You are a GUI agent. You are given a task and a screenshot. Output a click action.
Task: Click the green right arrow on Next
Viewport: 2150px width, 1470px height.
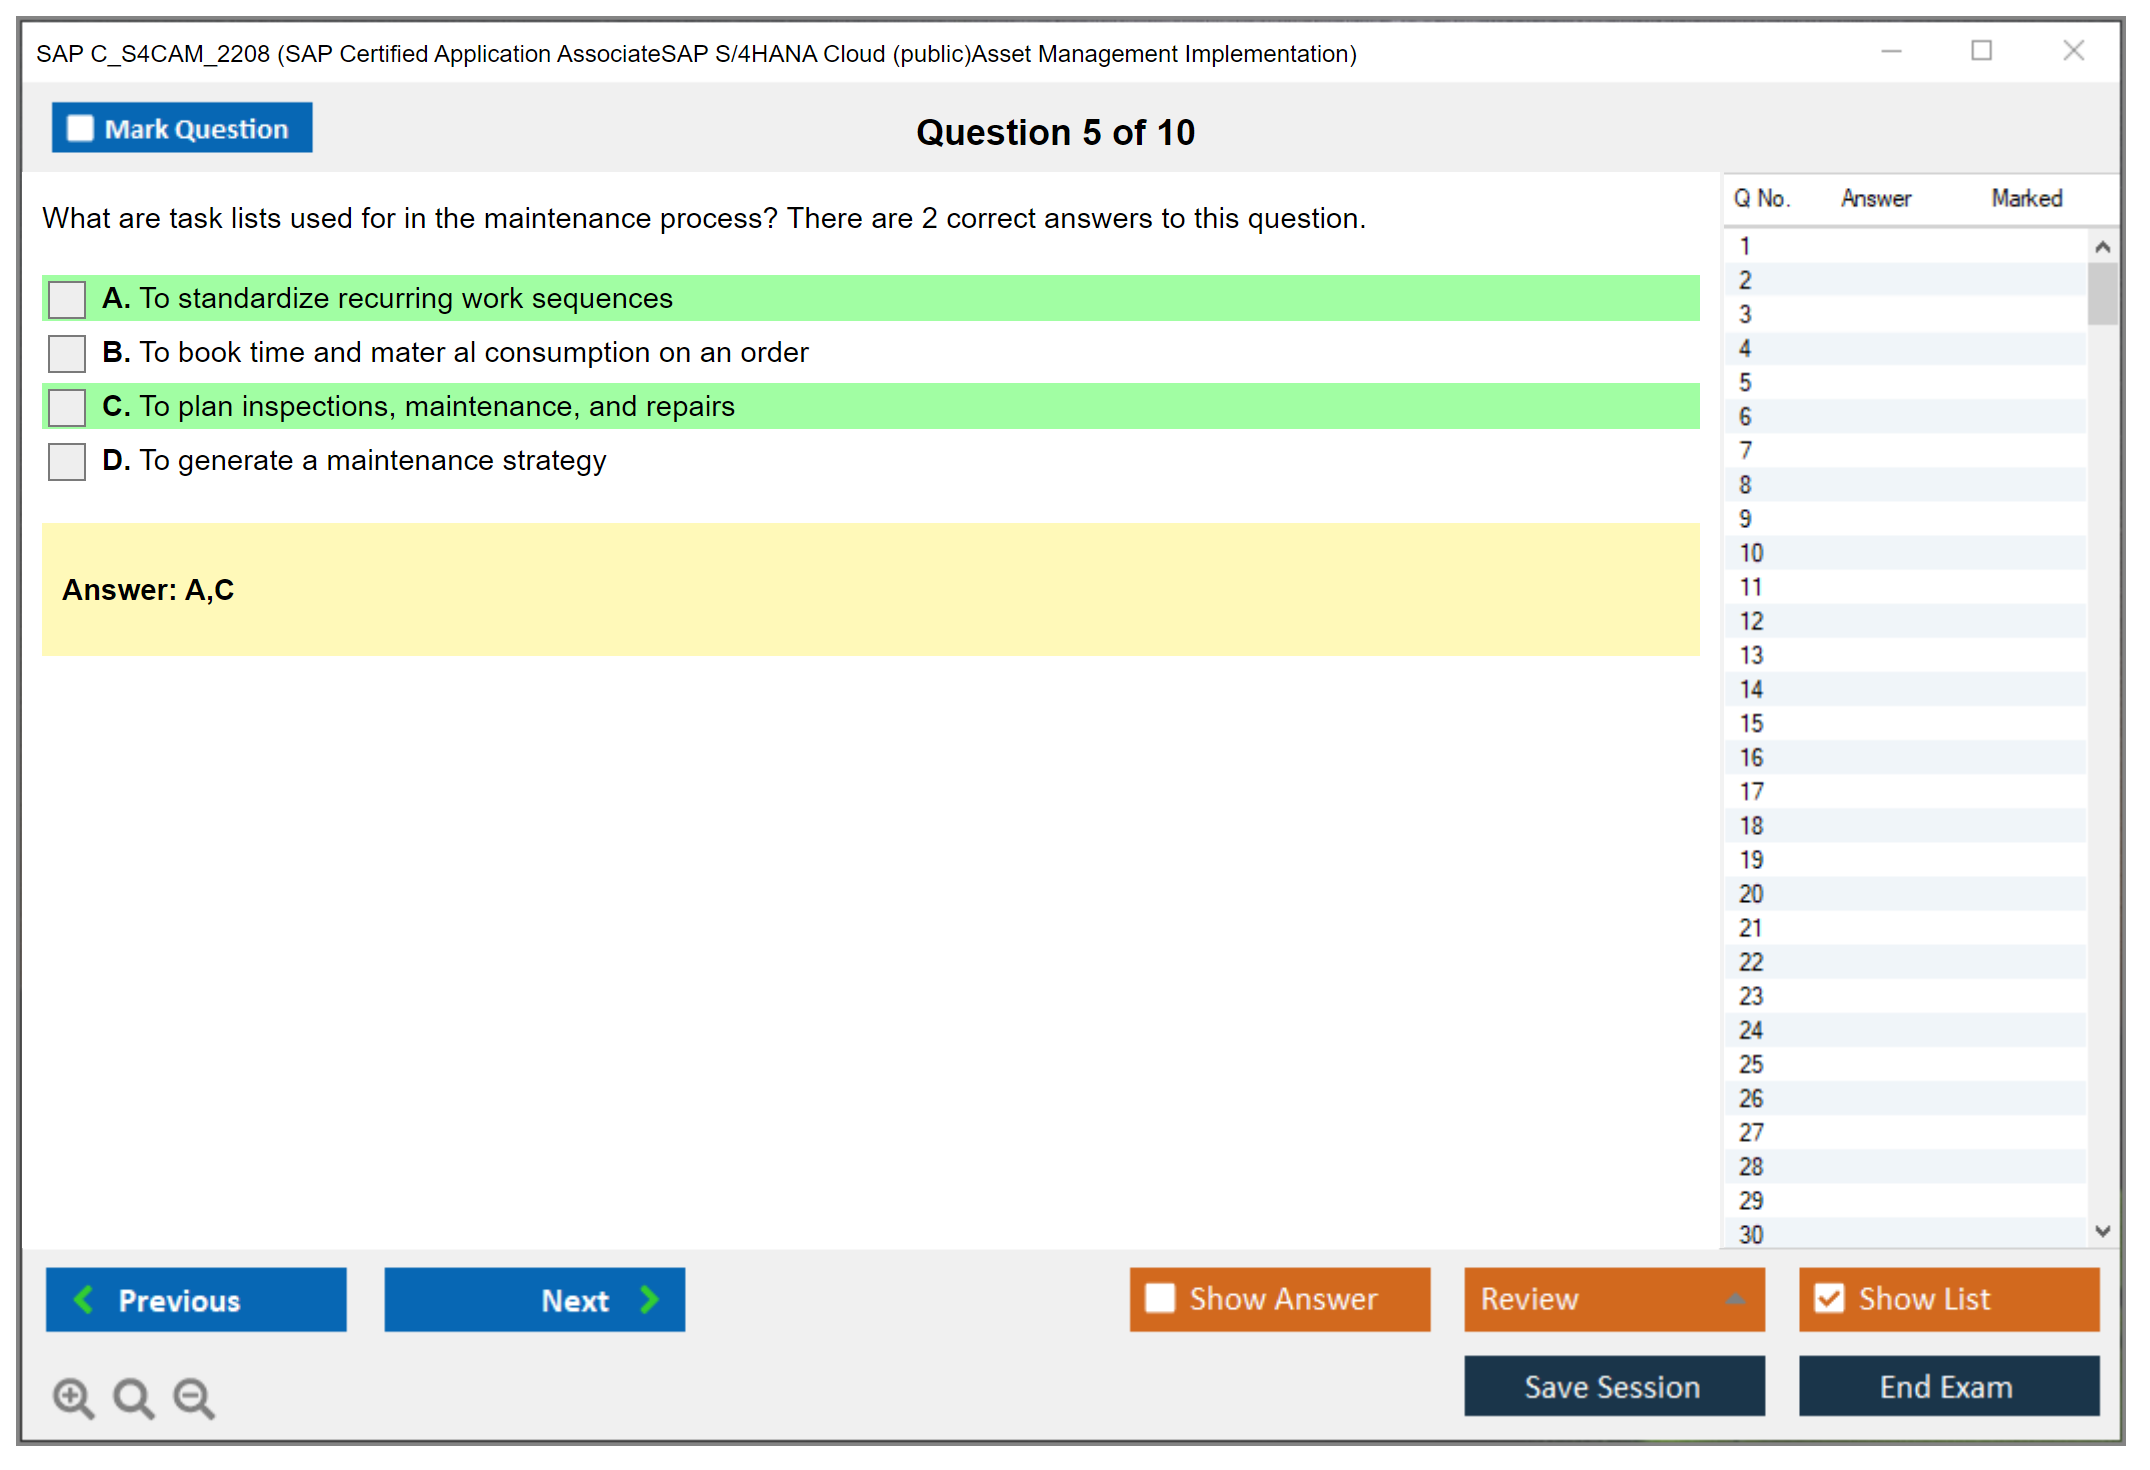tap(650, 1299)
